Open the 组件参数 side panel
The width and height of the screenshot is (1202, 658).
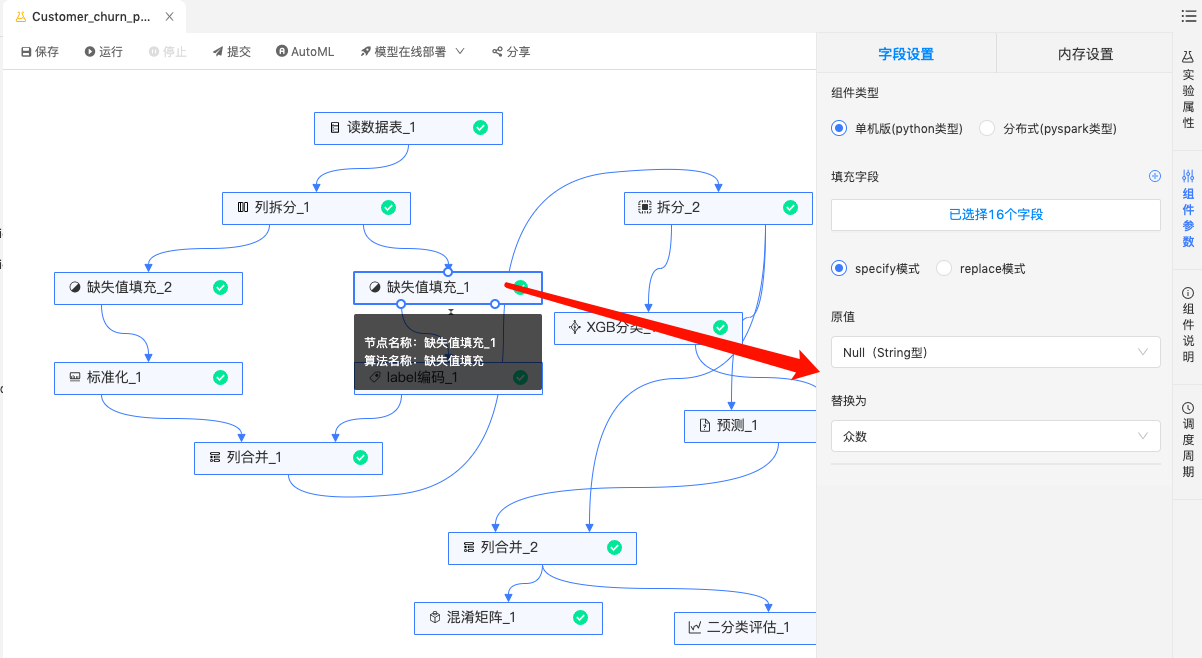(1188, 209)
